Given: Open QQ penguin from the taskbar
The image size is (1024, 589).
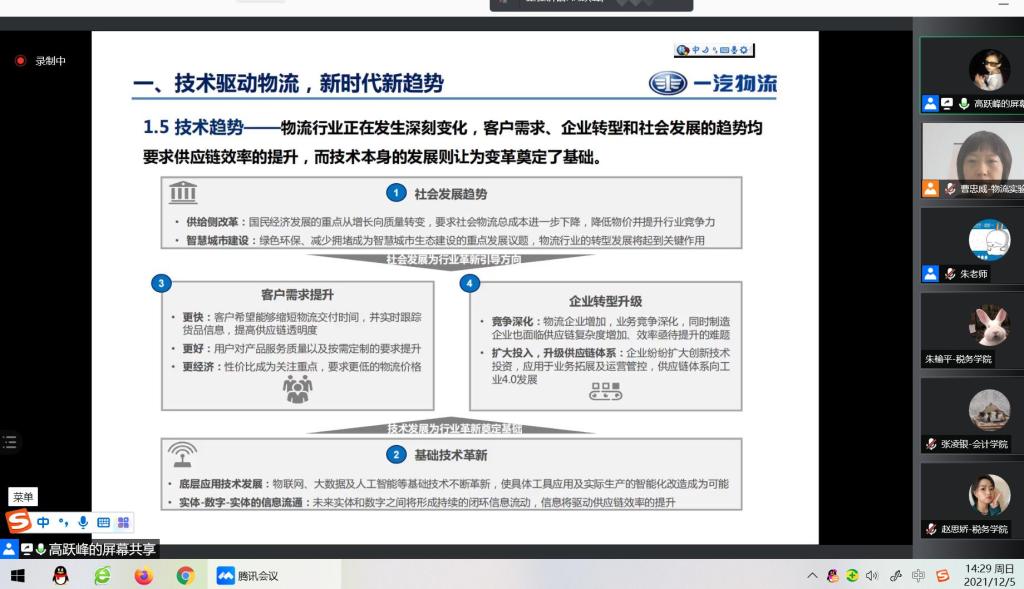Looking at the screenshot, I should tap(60, 575).
